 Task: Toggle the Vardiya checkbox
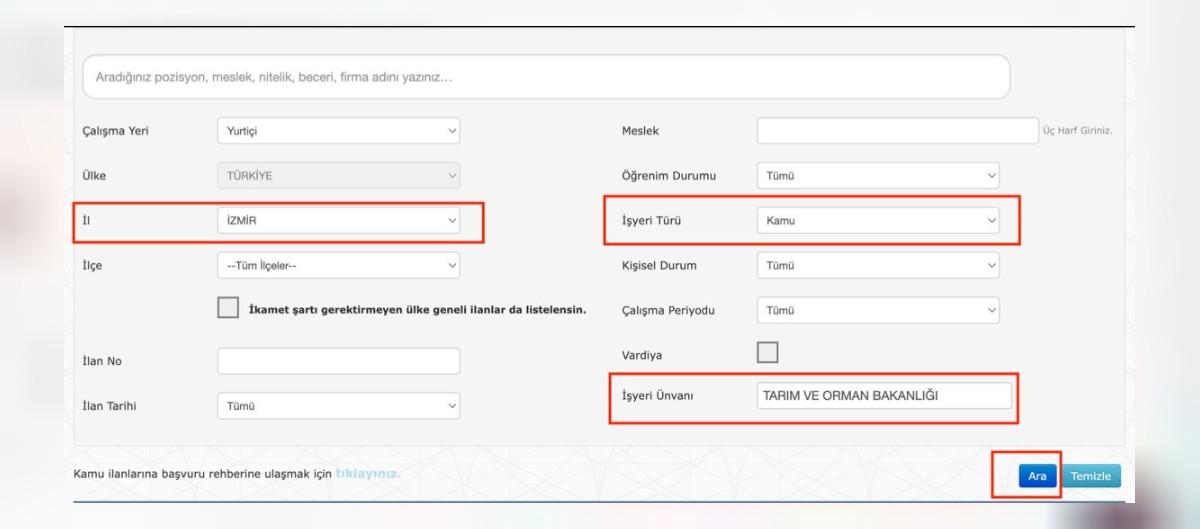point(767,352)
